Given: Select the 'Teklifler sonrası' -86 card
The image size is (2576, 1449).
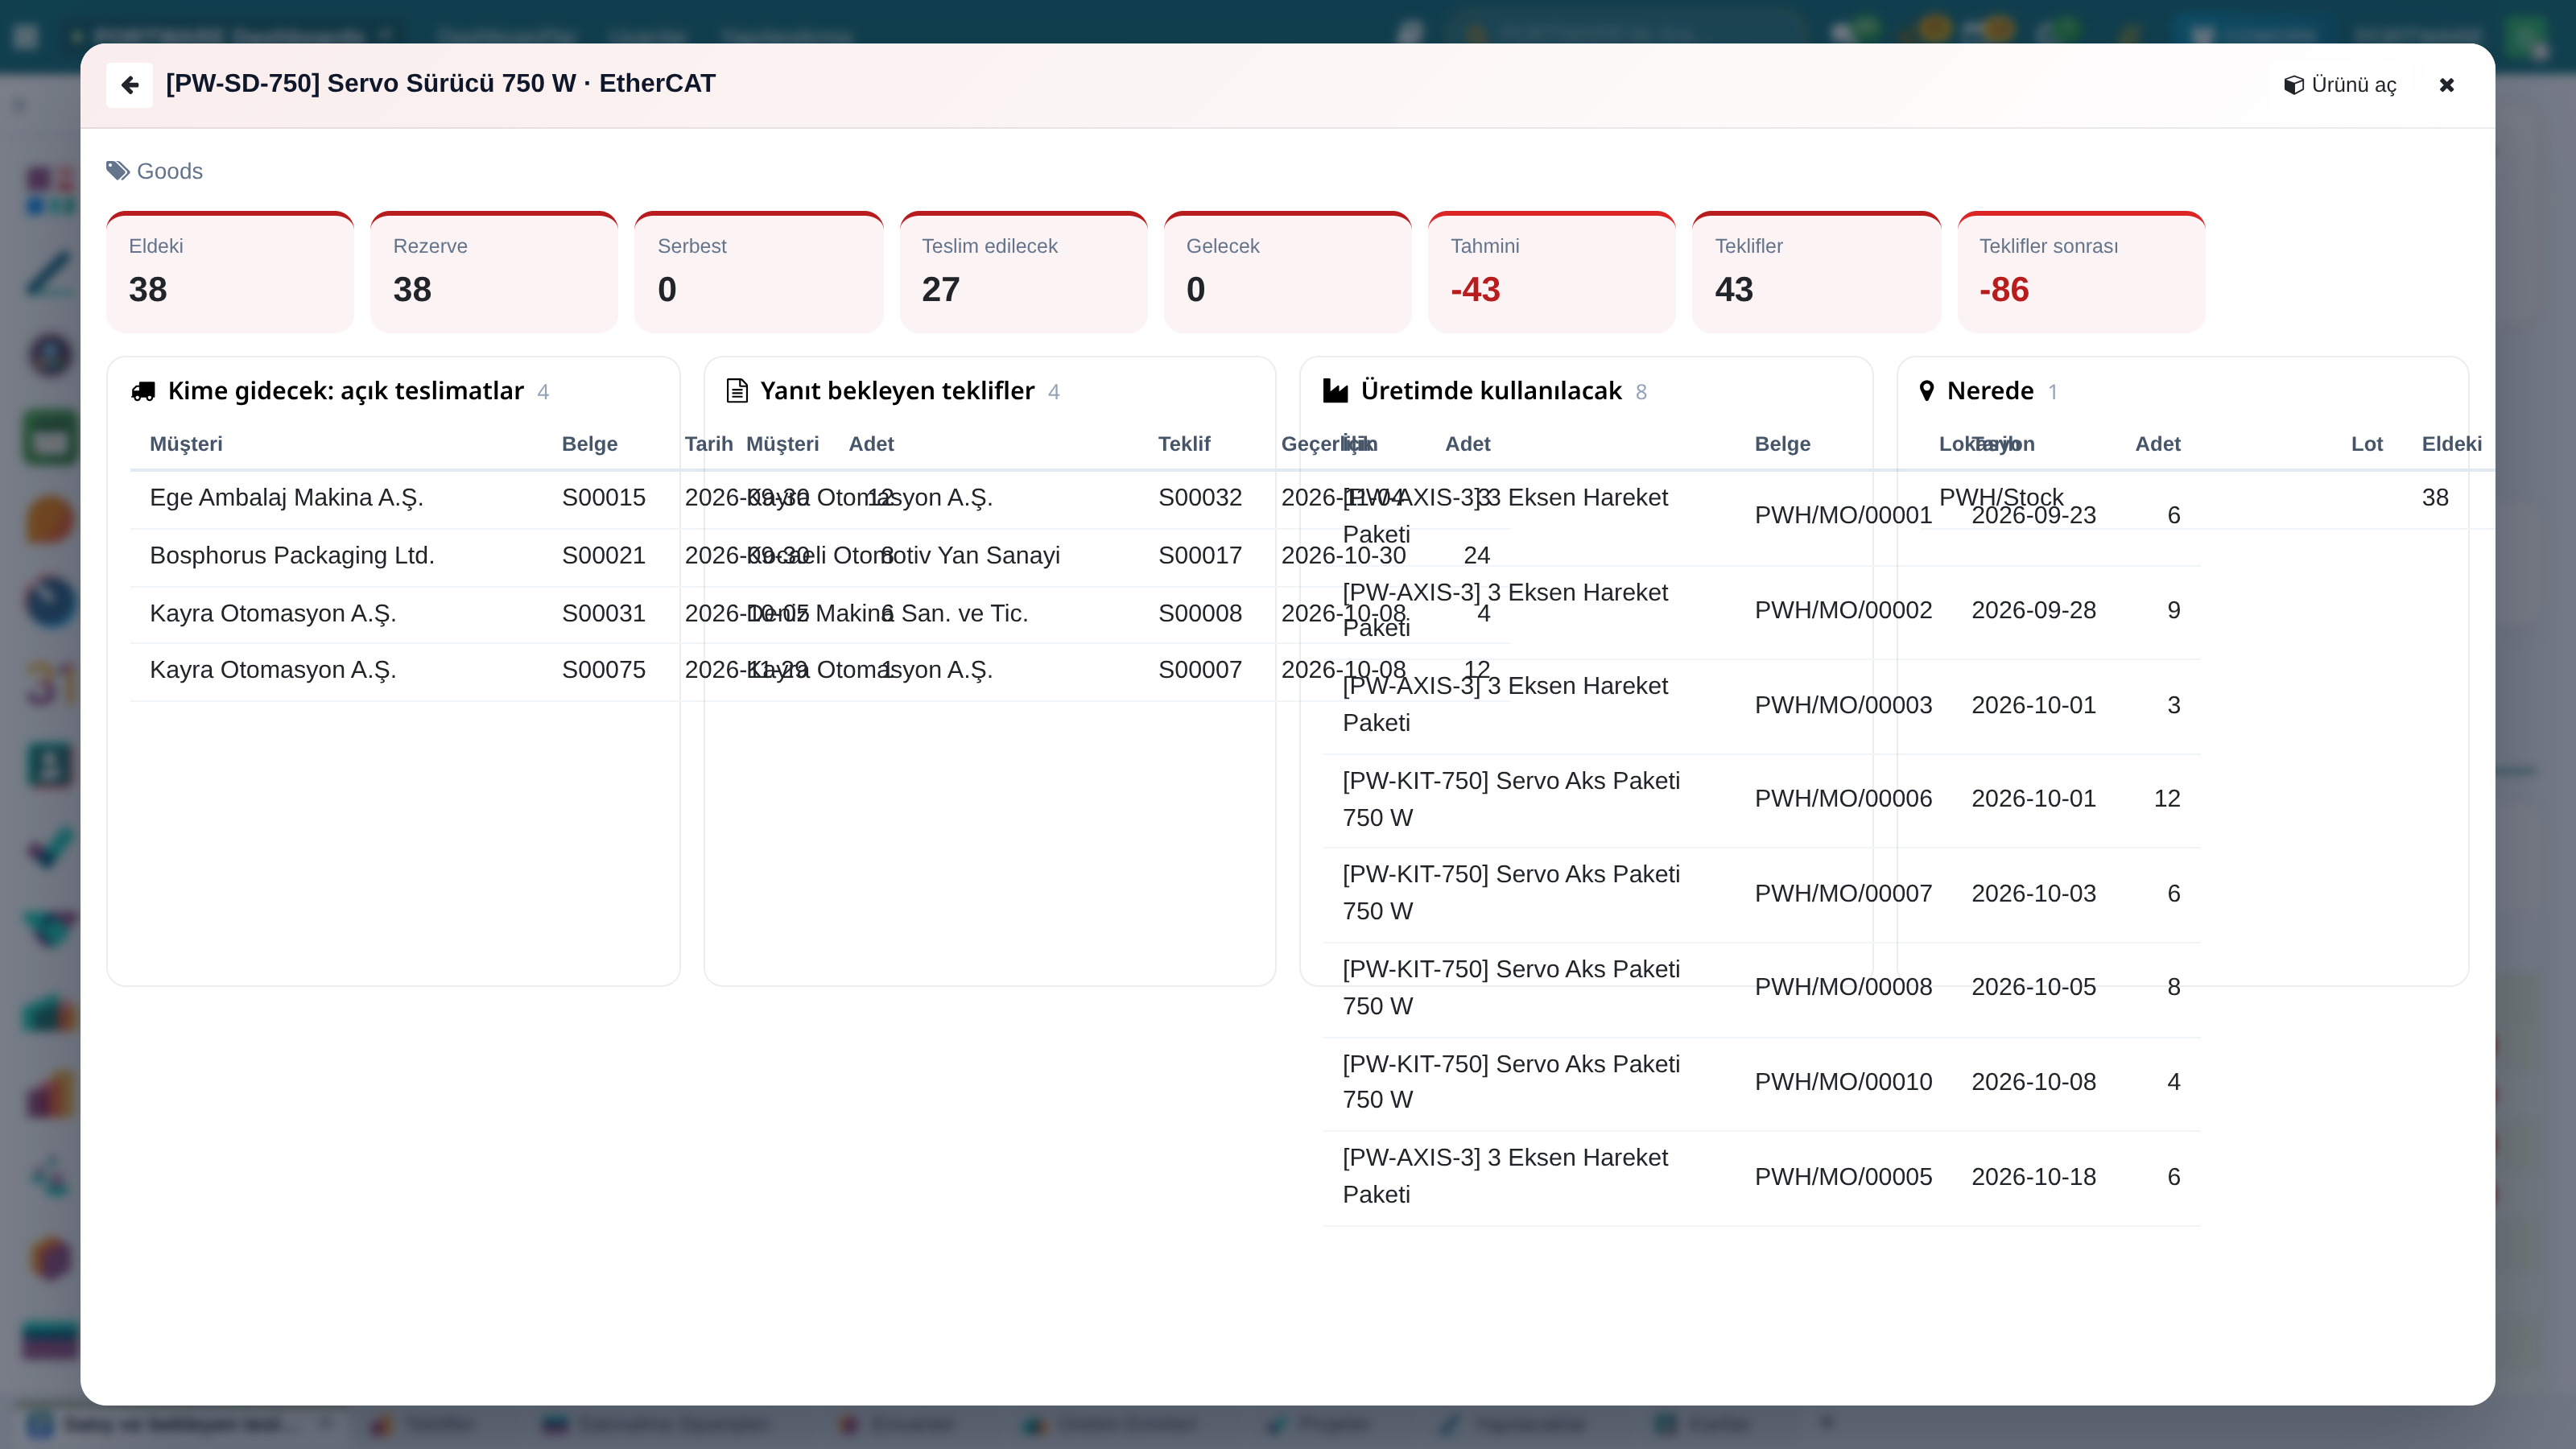Looking at the screenshot, I should tap(2081, 272).
